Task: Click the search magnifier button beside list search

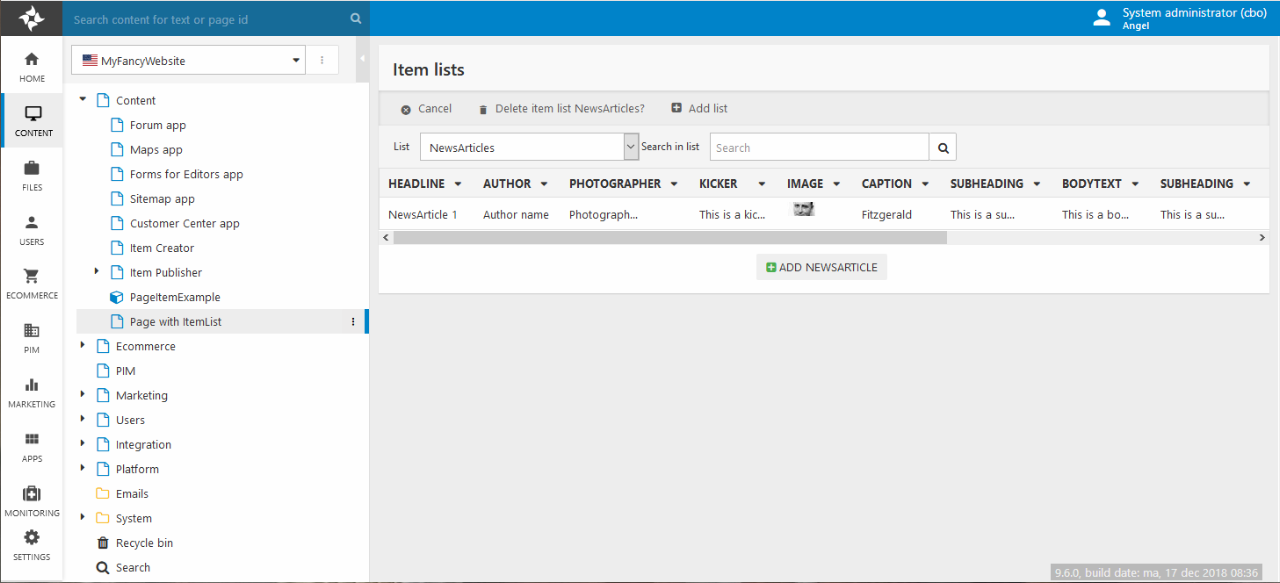Action: 942,148
